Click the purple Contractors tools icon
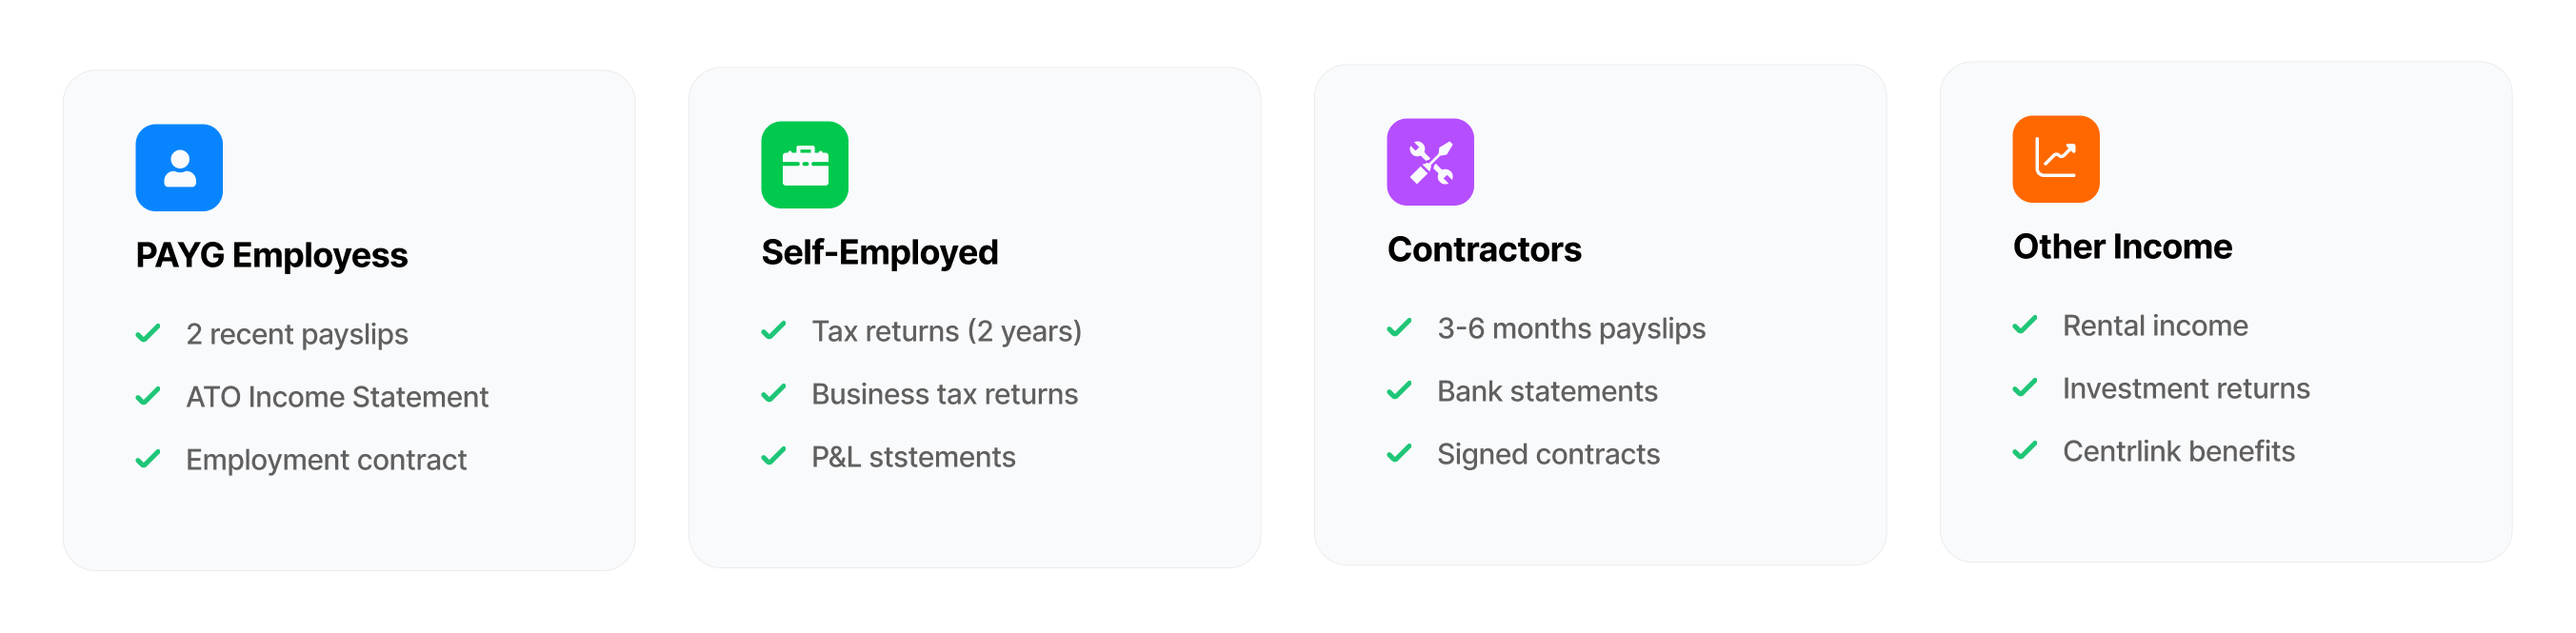The width and height of the screenshot is (2576, 633). pyautogui.click(x=1430, y=162)
